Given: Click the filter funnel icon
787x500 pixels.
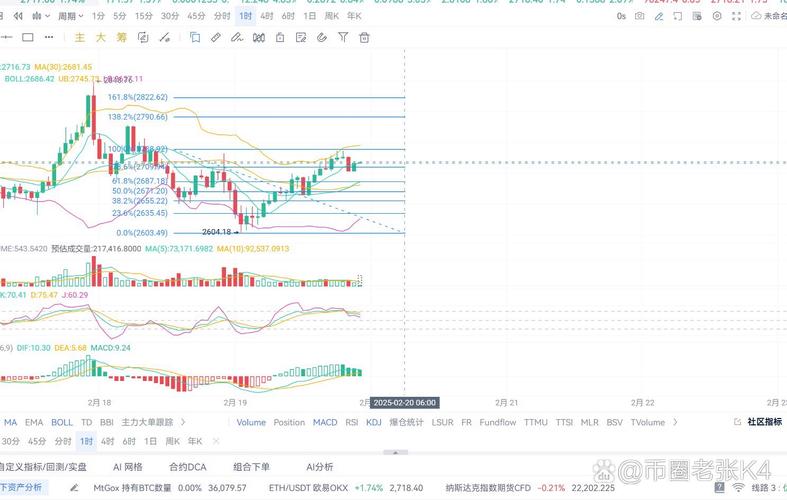Looking at the screenshot, I should [343, 37].
